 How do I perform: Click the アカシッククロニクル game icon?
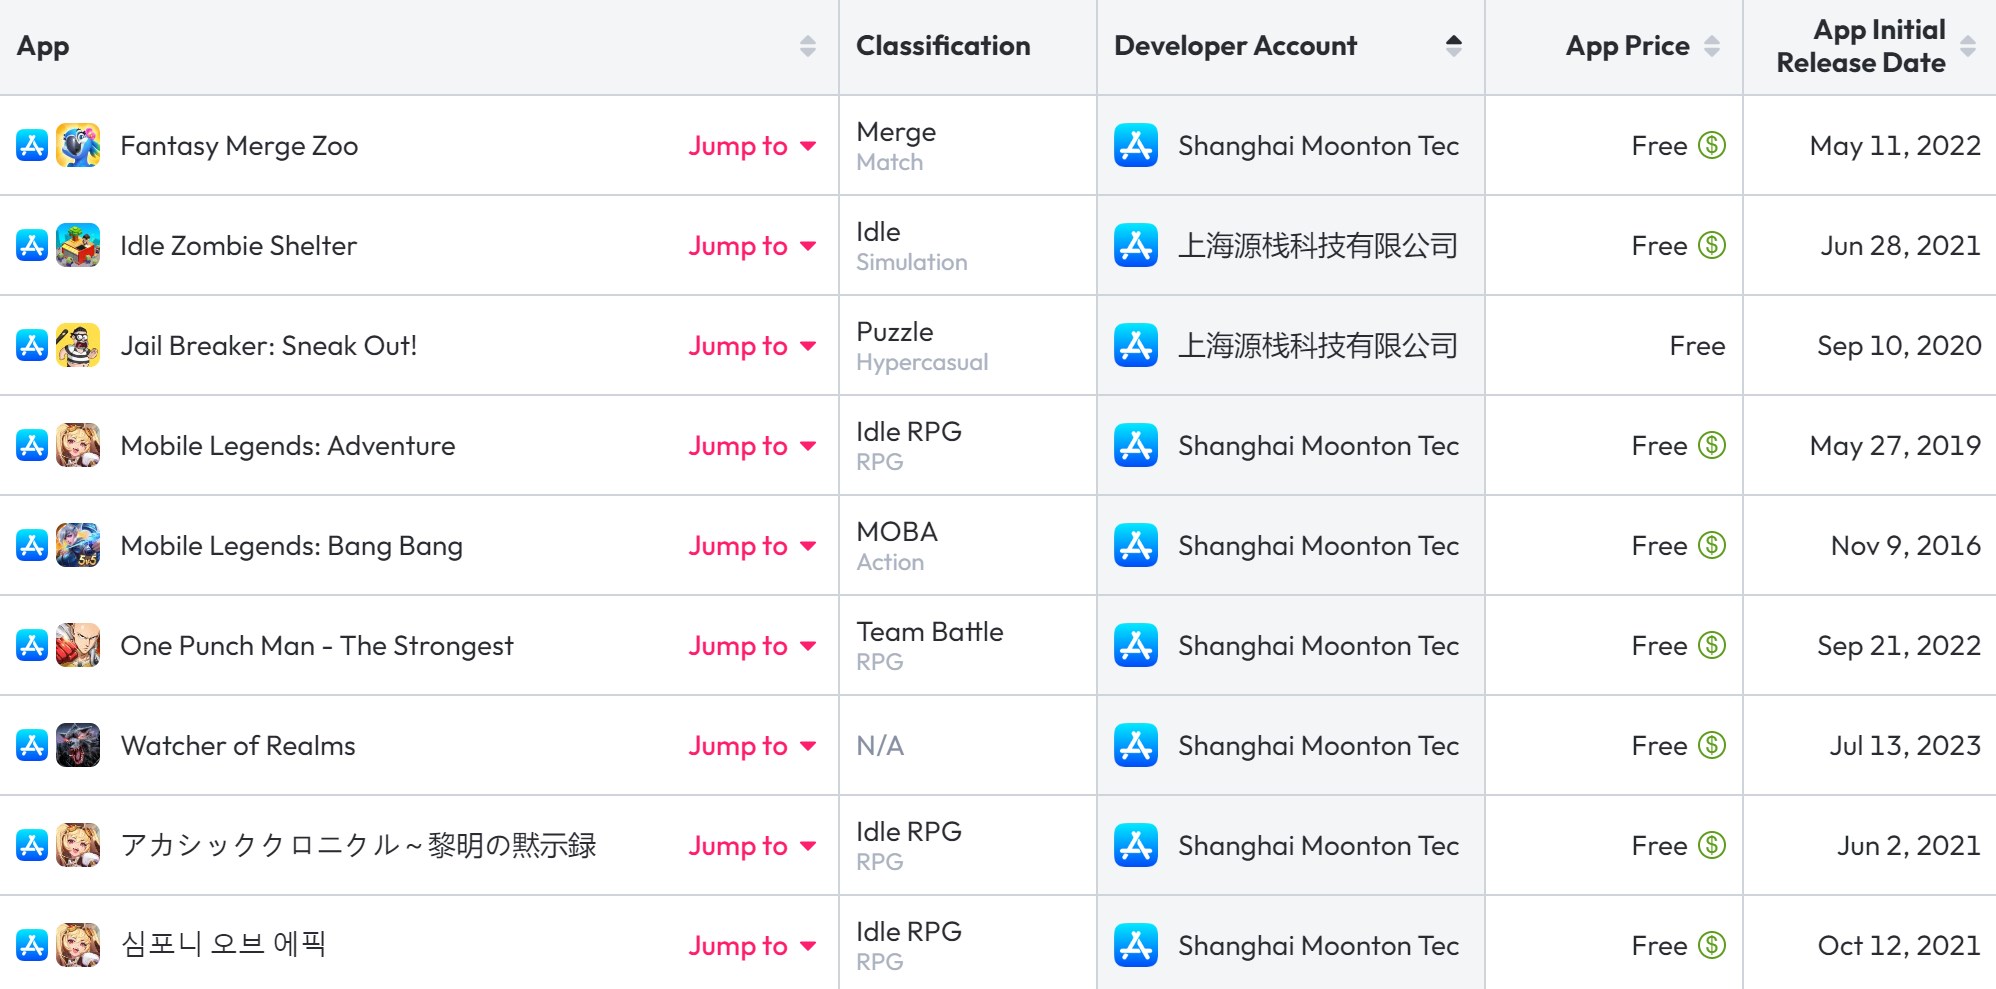pos(78,845)
